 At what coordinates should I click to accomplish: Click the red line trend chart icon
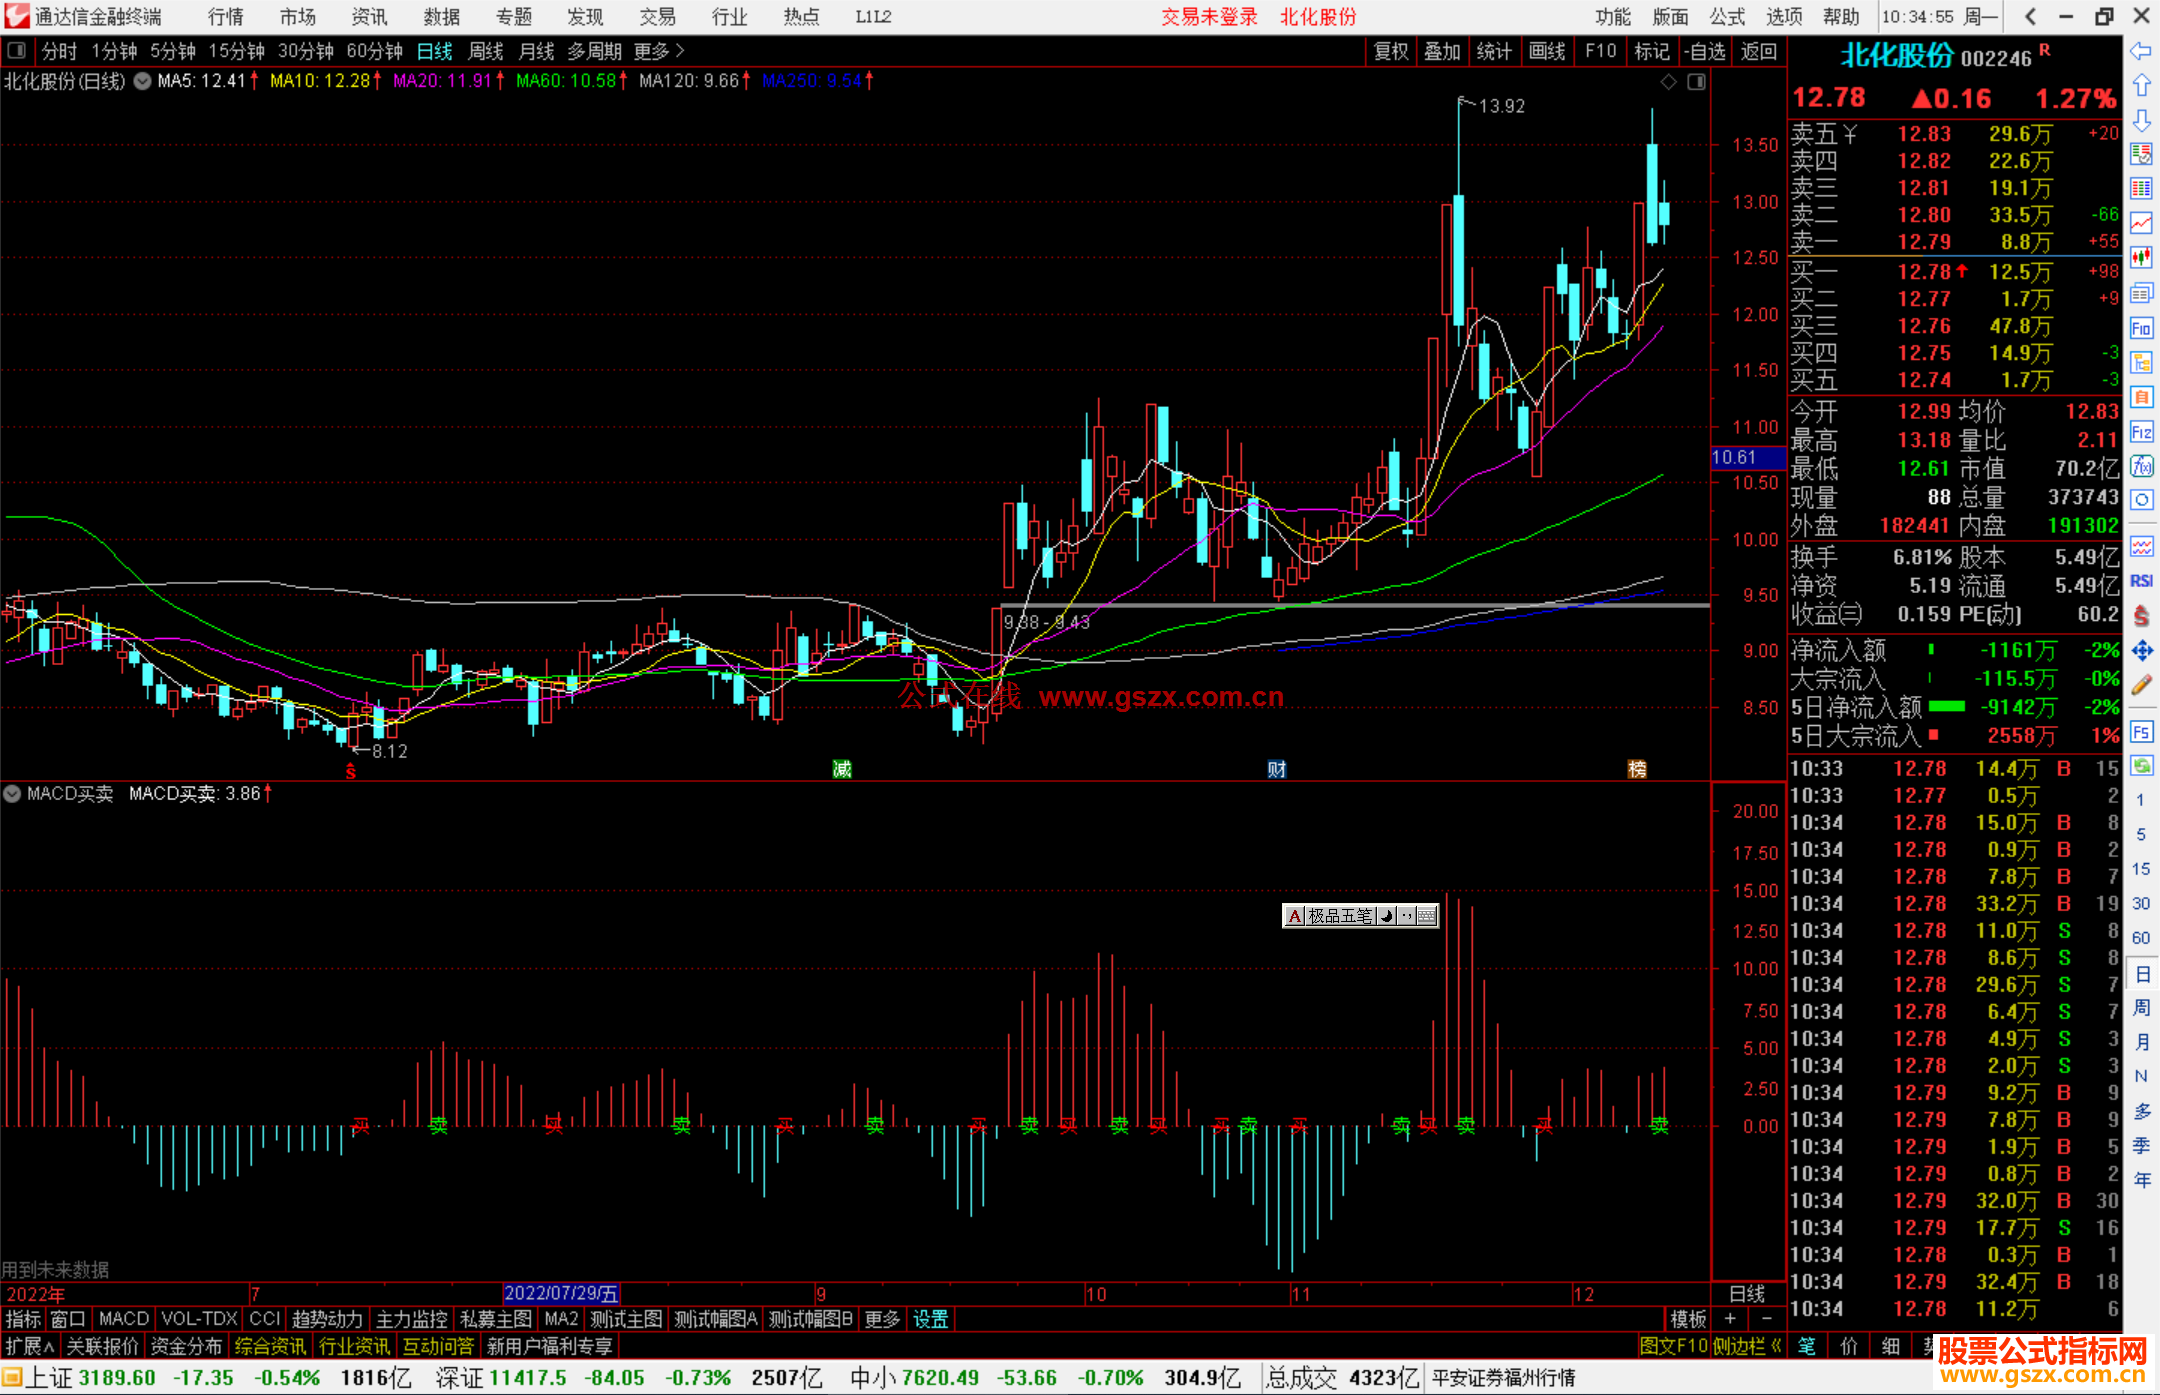click(x=2141, y=223)
